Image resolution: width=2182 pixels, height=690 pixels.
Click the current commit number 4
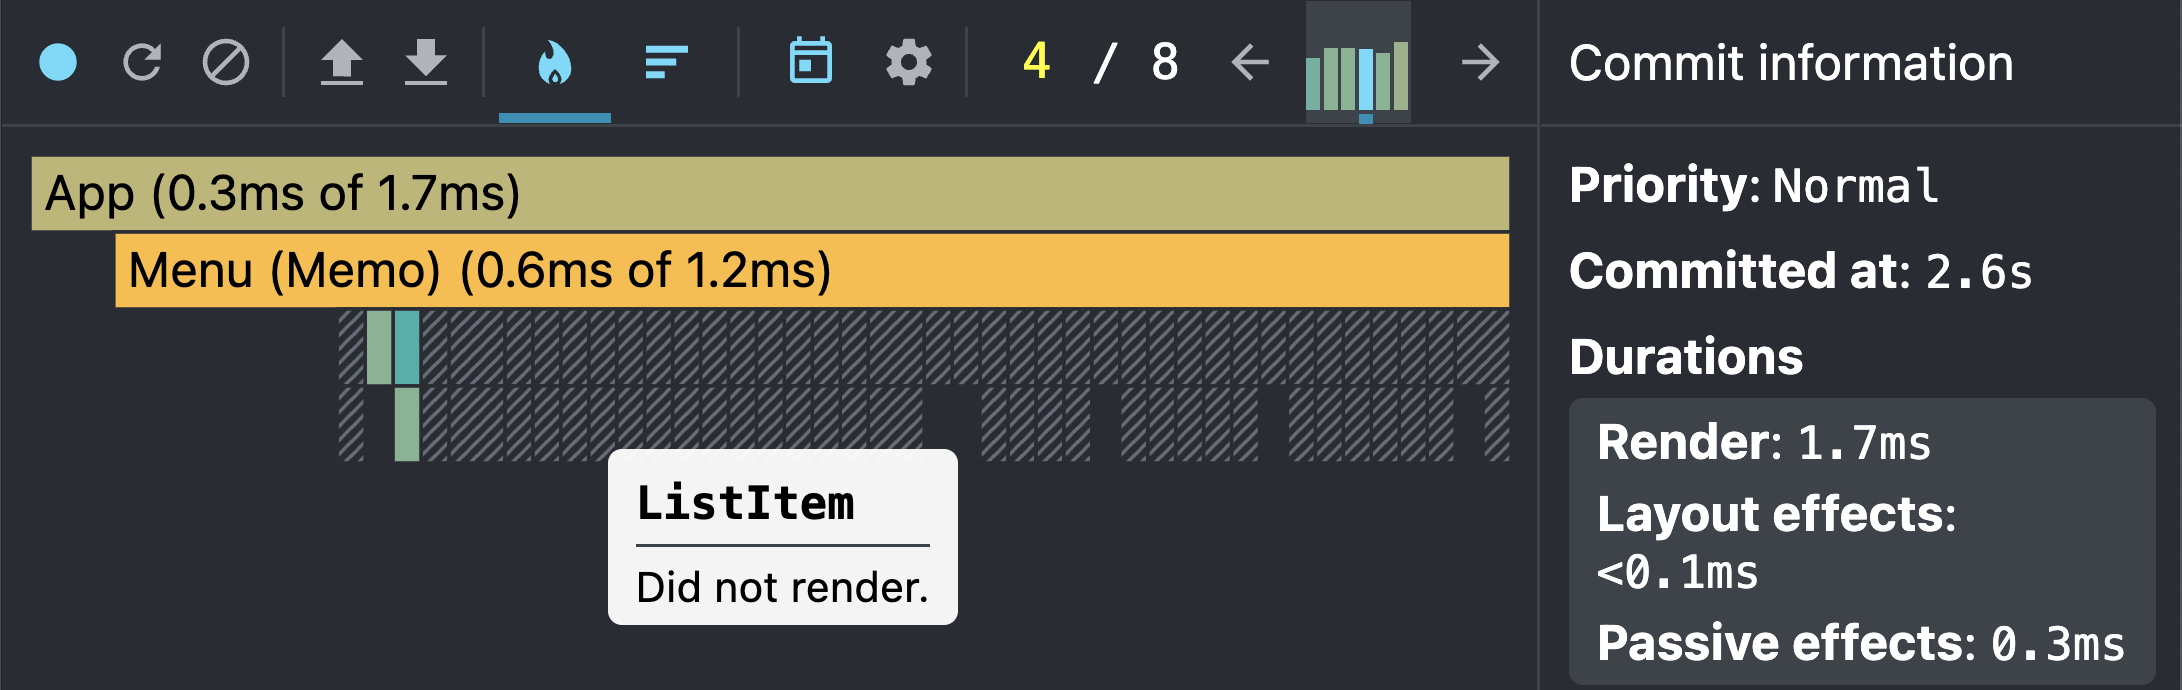(x=1037, y=61)
